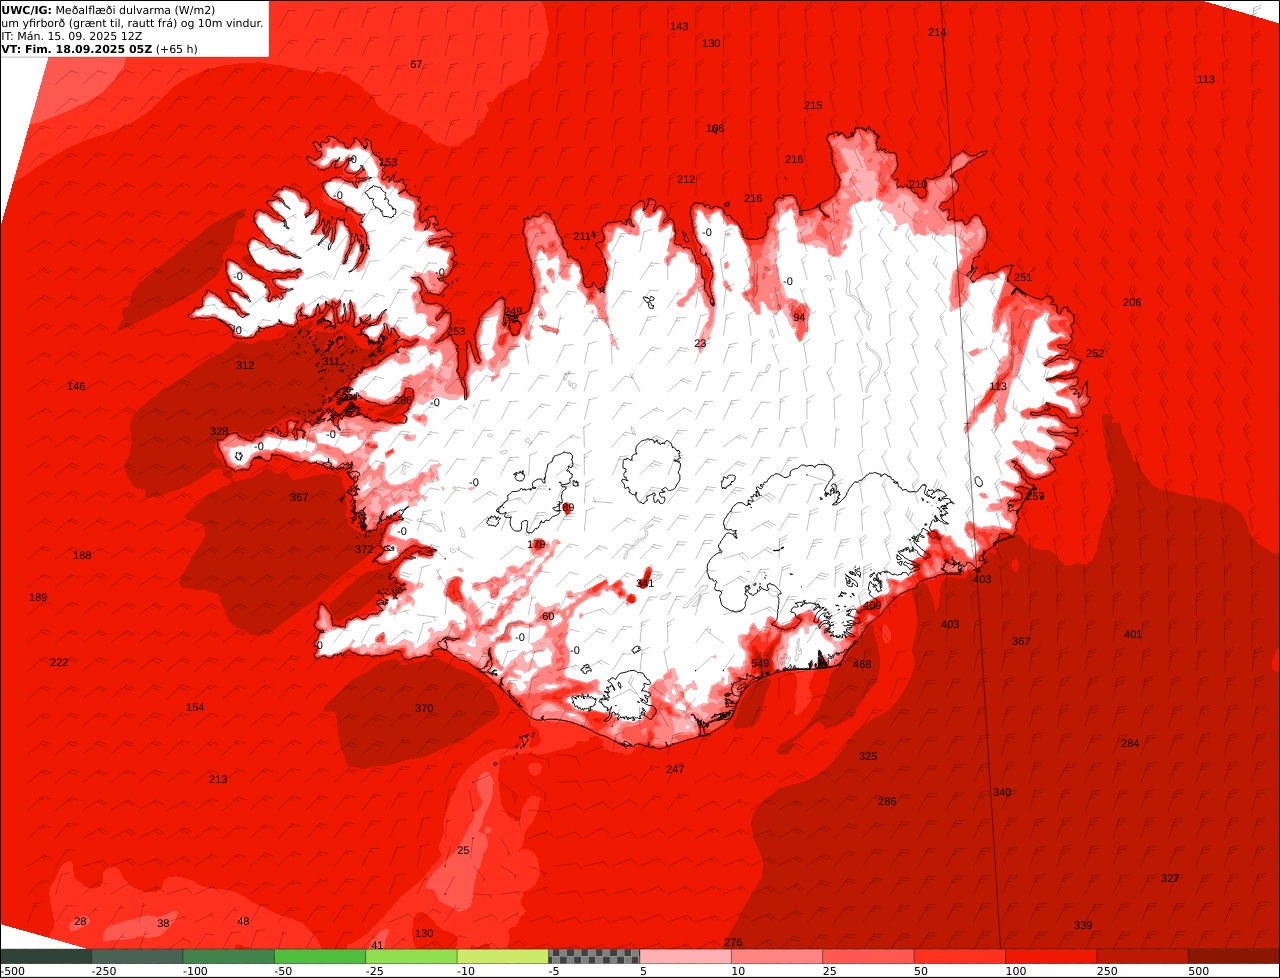Click the map value 325 southeast of Iceland
Viewport: 1280px width, 978px height.
point(868,756)
